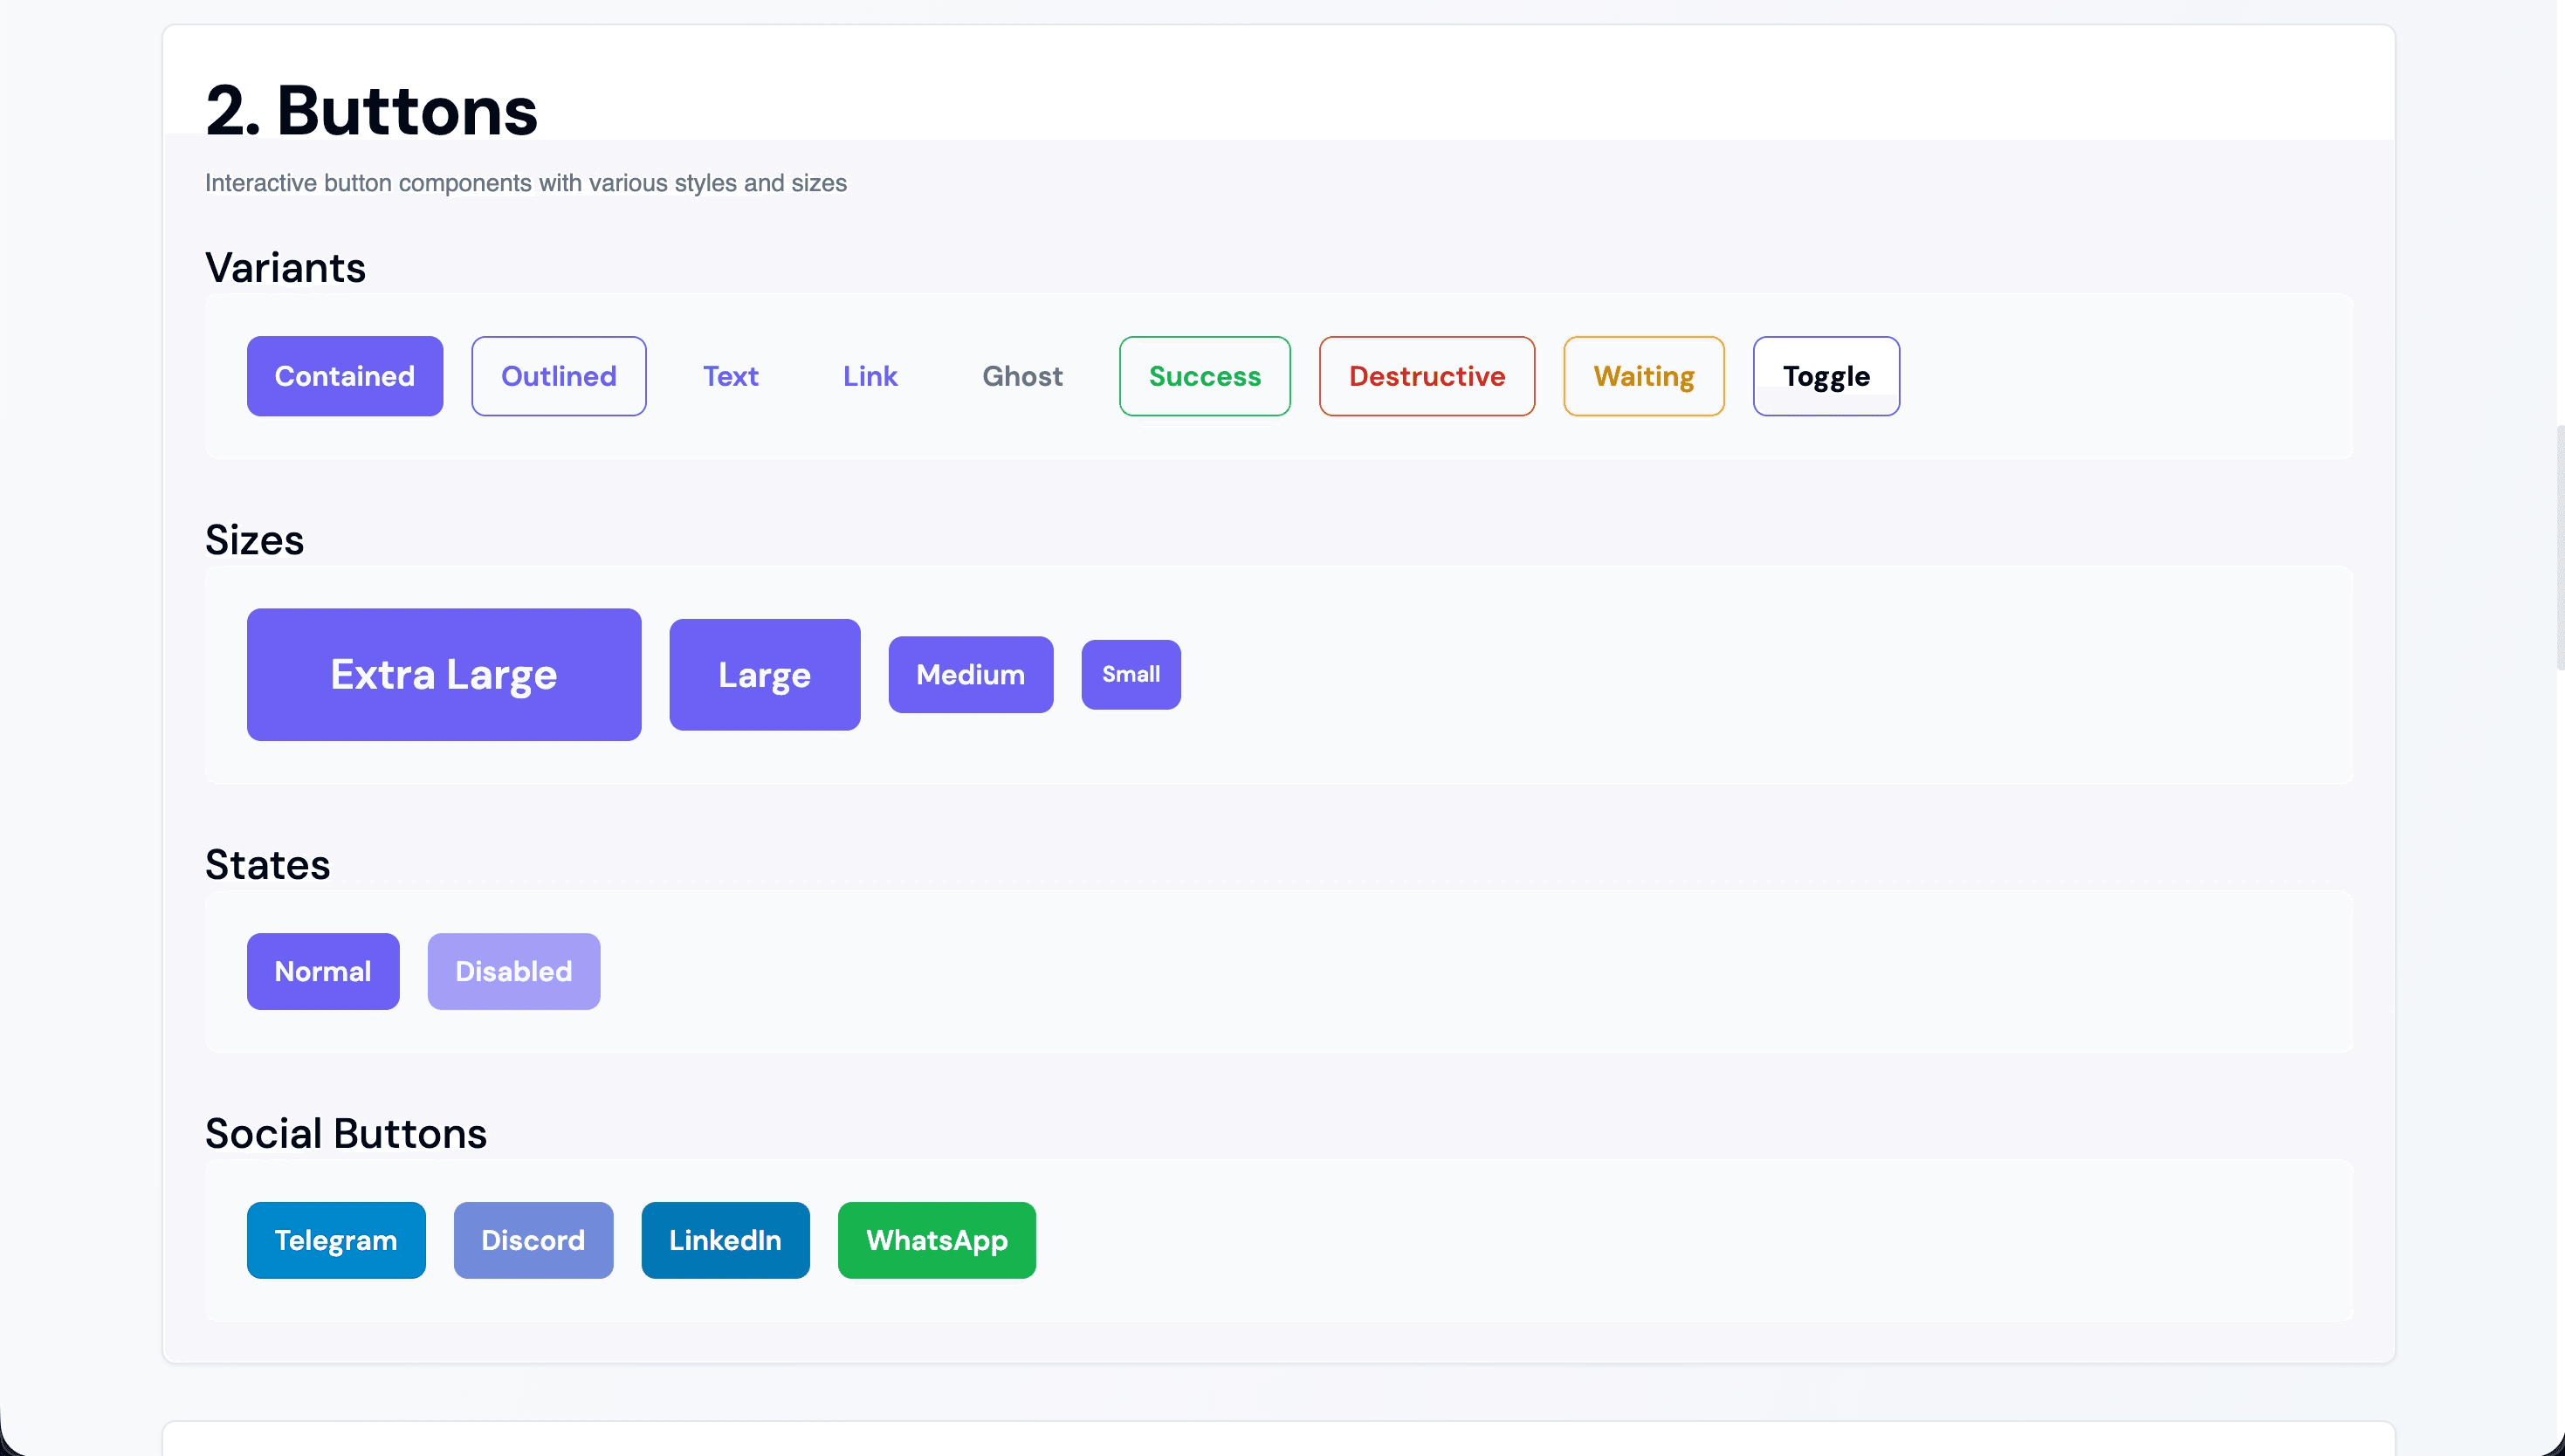The image size is (2565, 1456).
Task: Click the Destructive button
Action: coord(1427,376)
